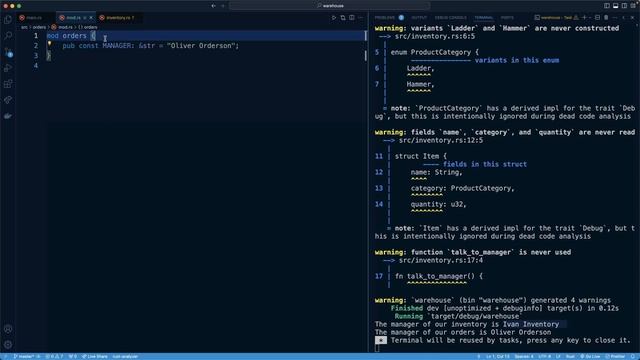Switch to main.rs tab
Viewport: 640px width, 360px height.
click(33, 18)
